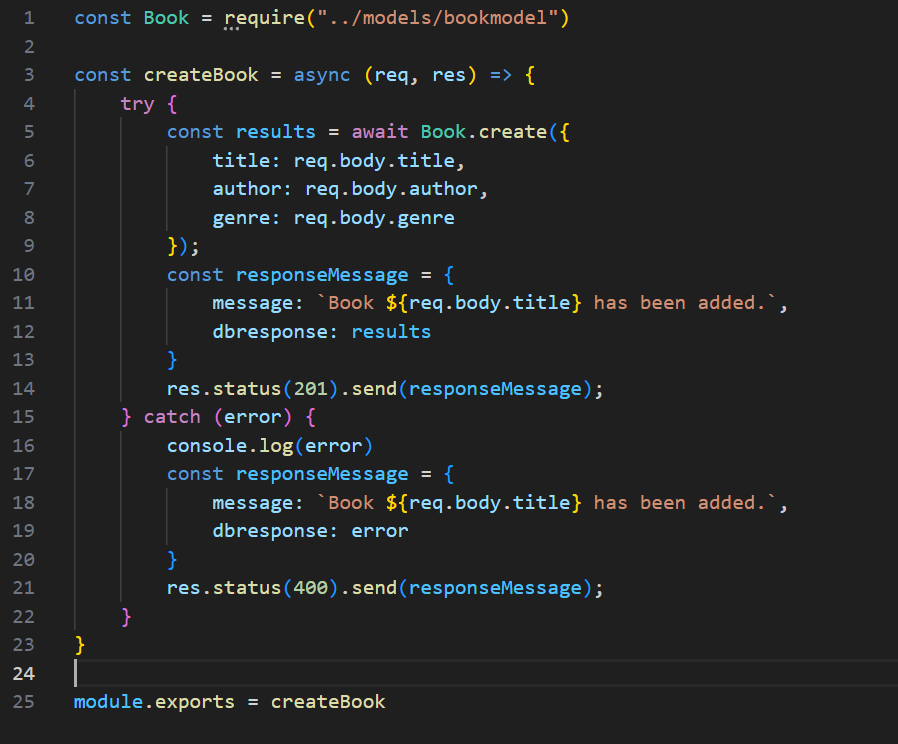Screen dimensions: 898x744
Task: Click the catch keyword
Action: [x=172, y=417]
